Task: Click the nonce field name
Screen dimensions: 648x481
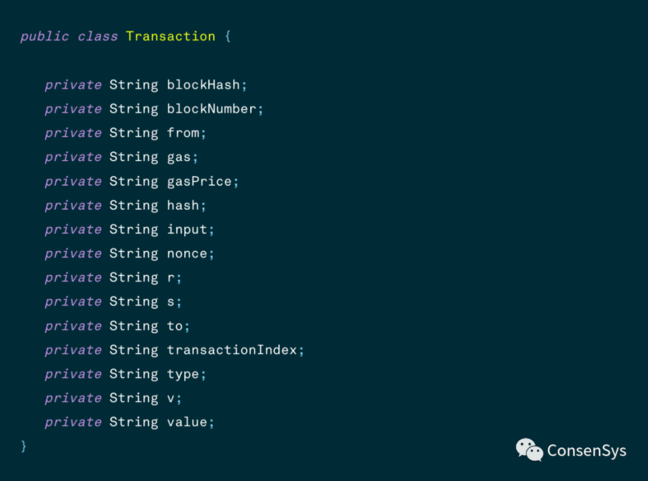Action: [187, 253]
